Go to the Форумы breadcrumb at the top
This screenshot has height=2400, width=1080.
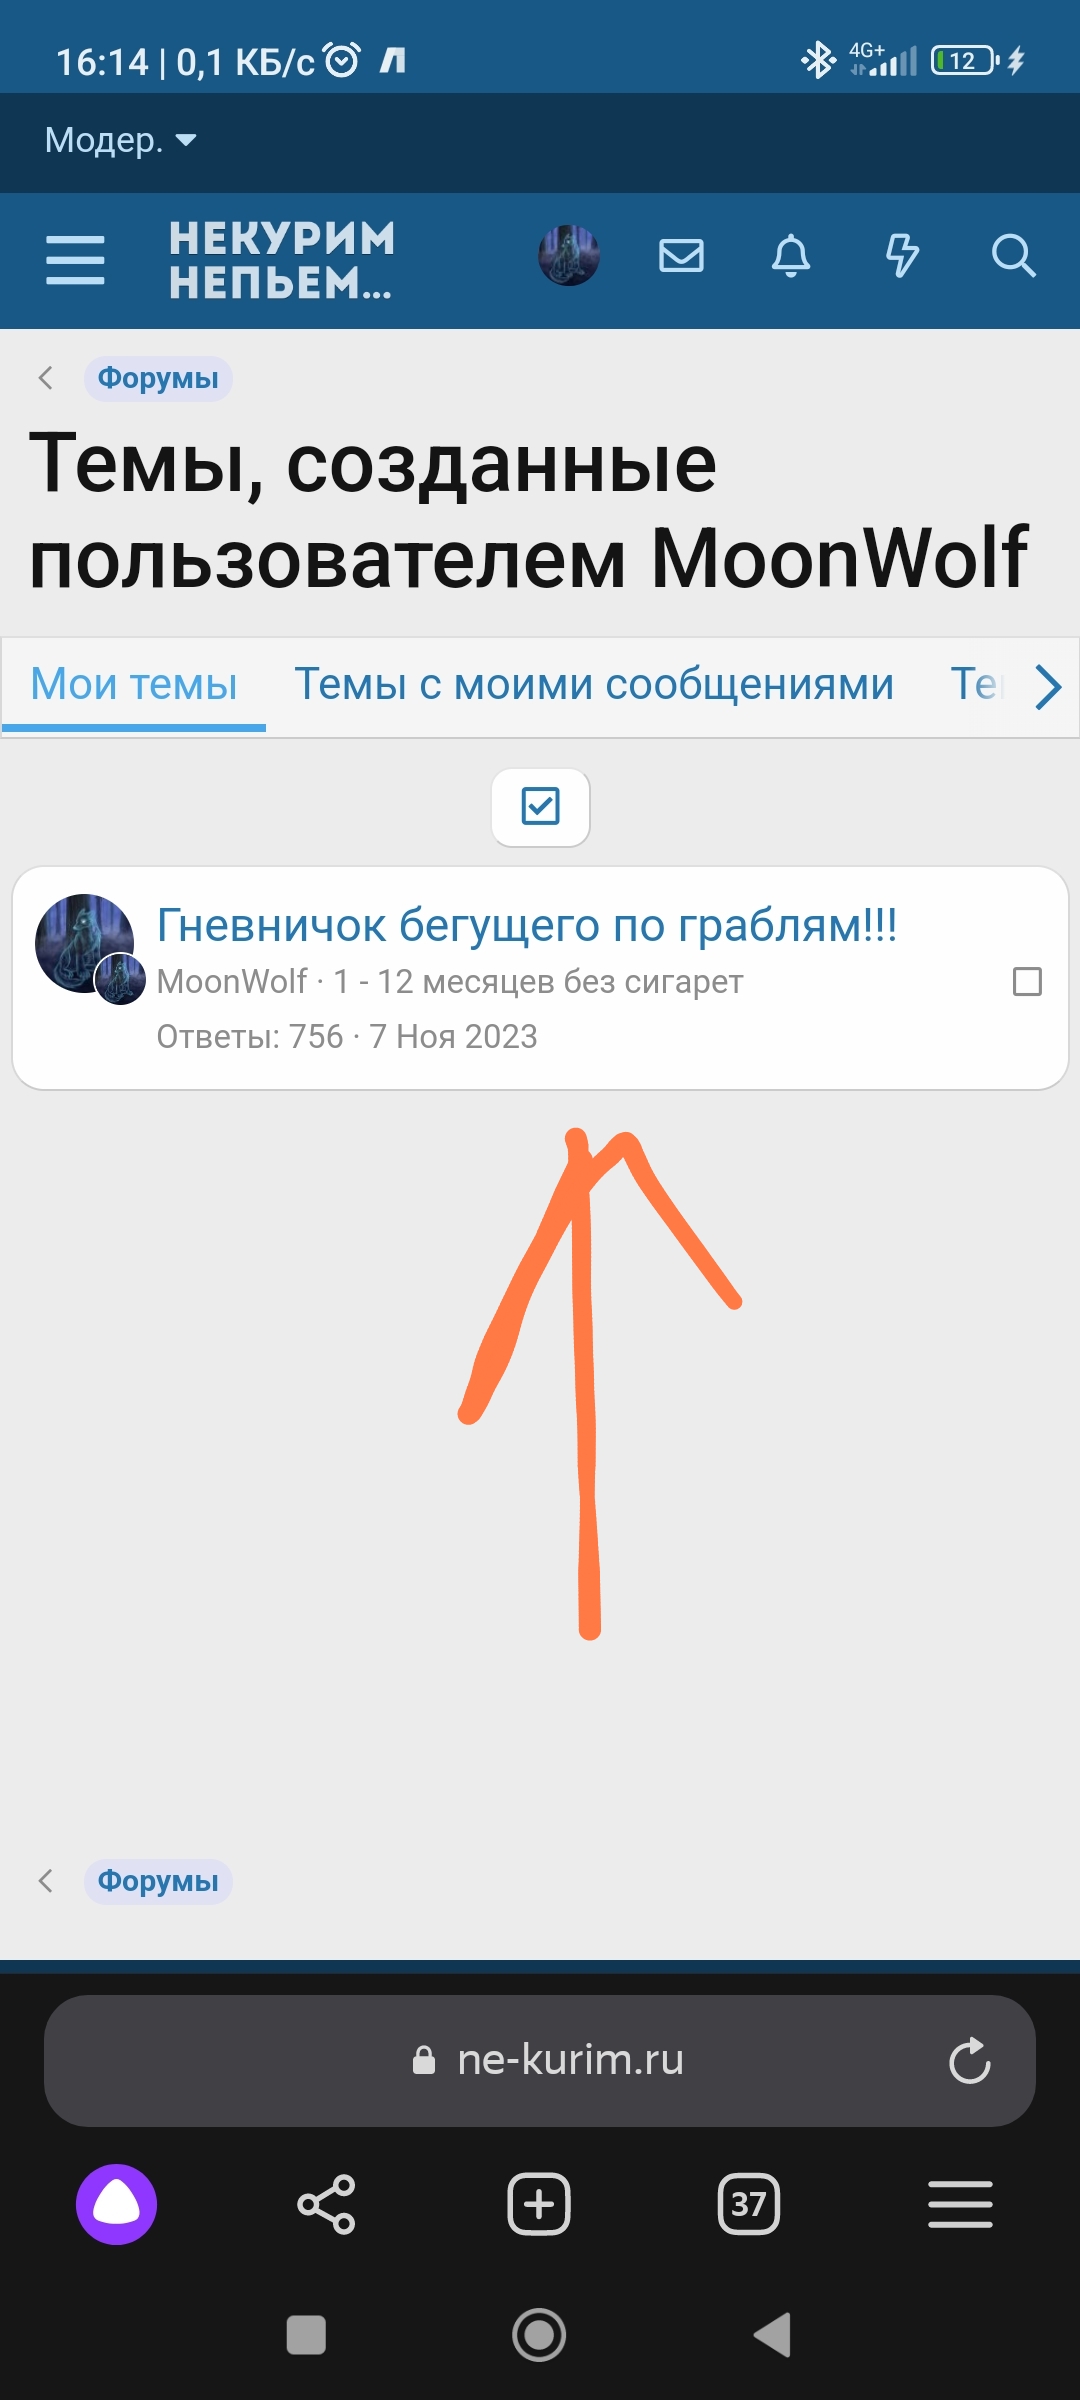pos(158,378)
